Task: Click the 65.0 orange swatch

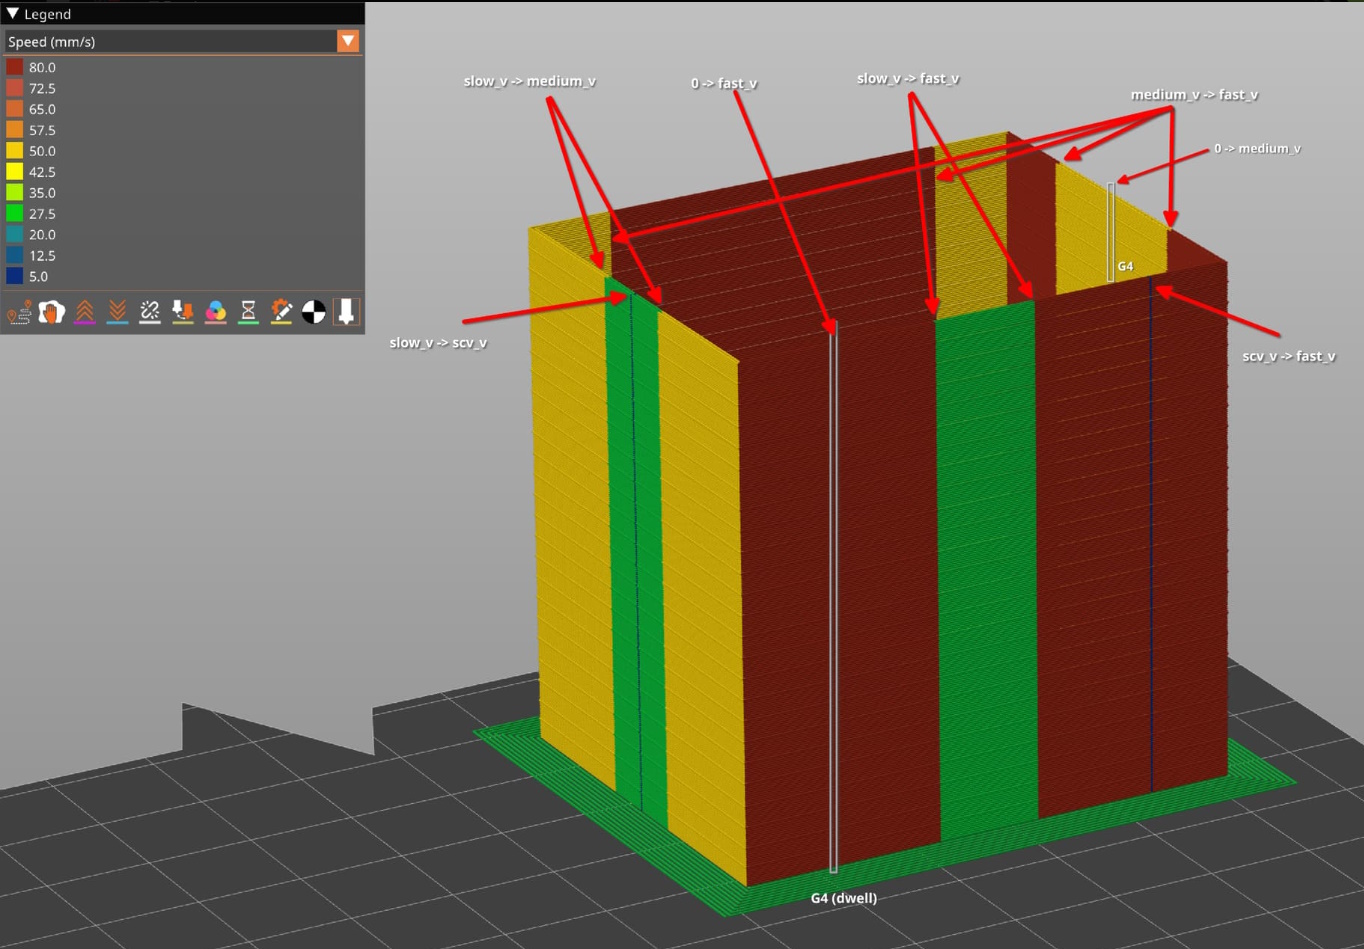Action: [x=15, y=109]
